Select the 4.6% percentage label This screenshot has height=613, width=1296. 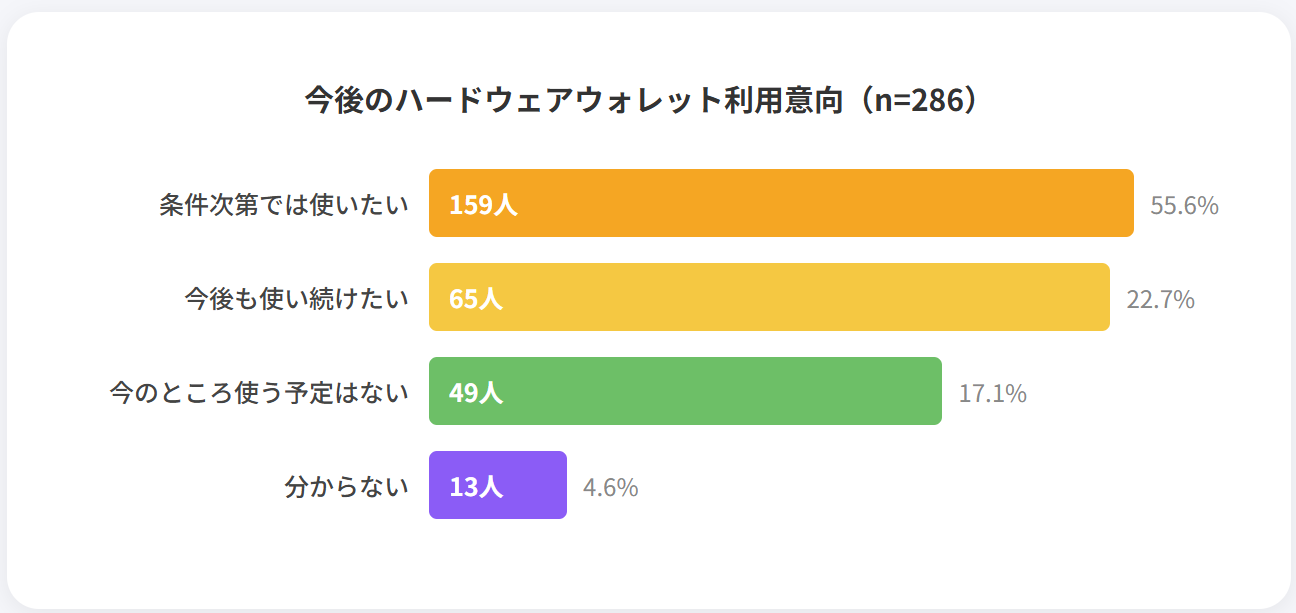click(x=610, y=488)
